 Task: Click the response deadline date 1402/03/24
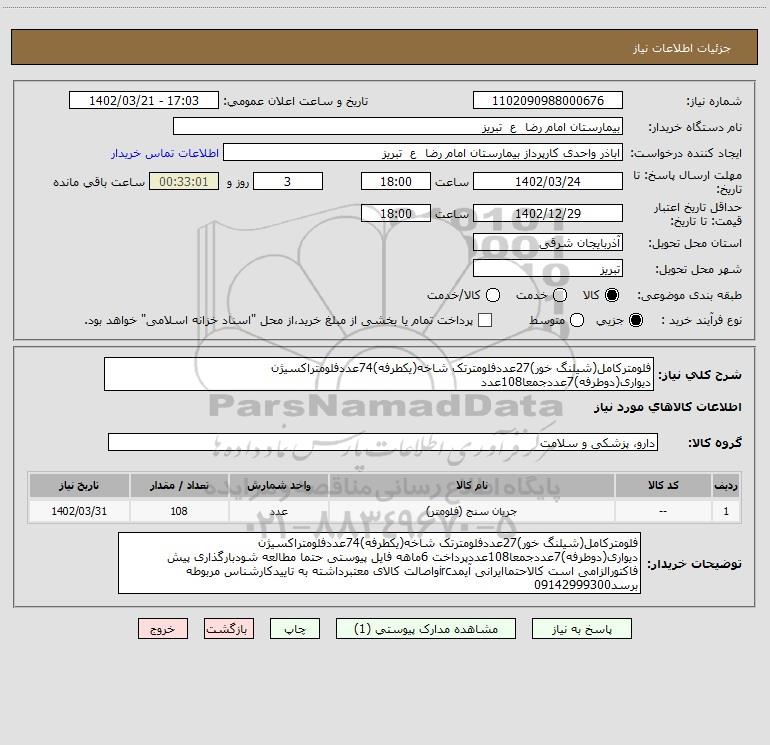tap(548, 181)
